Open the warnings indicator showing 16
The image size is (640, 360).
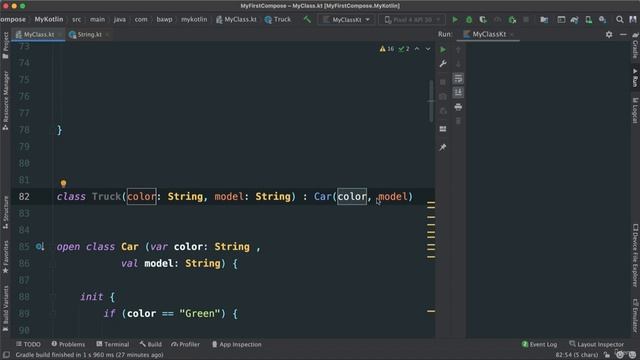click(387, 49)
